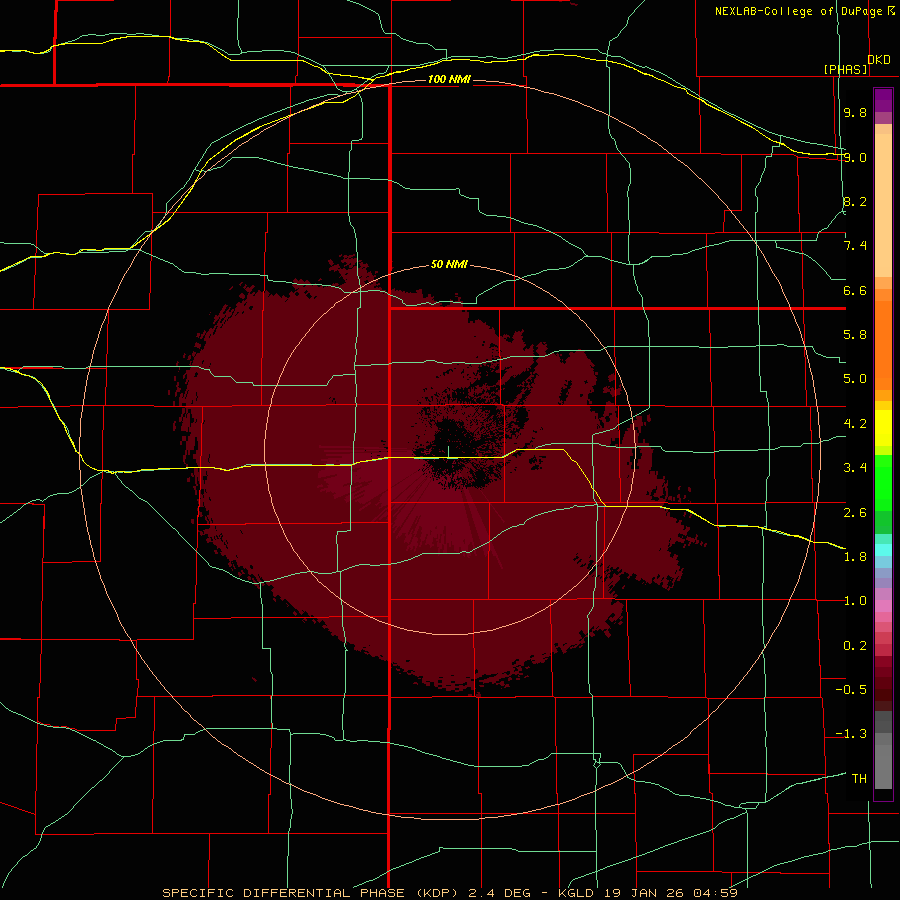Click the purple top segment of color bar
This screenshot has width=900, height=900.
tap(883, 100)
